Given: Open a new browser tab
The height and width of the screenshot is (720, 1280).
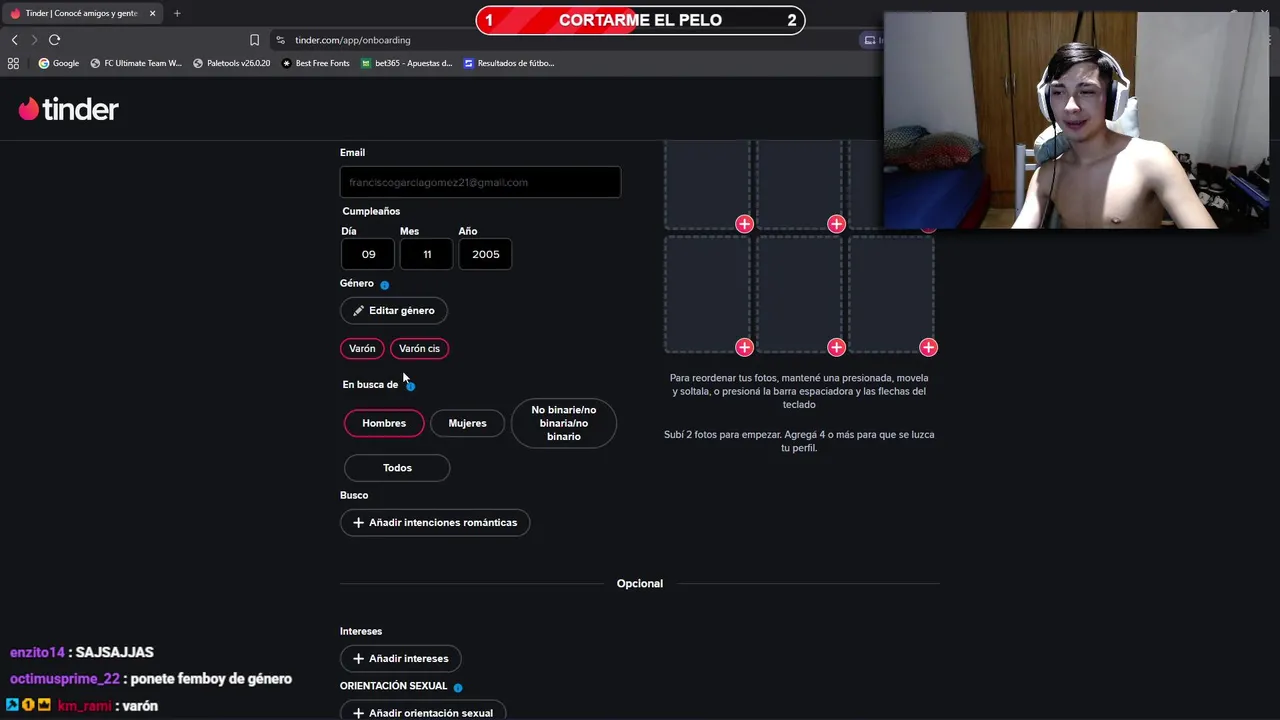Looking at the screenshot, I should coord(177,13).
